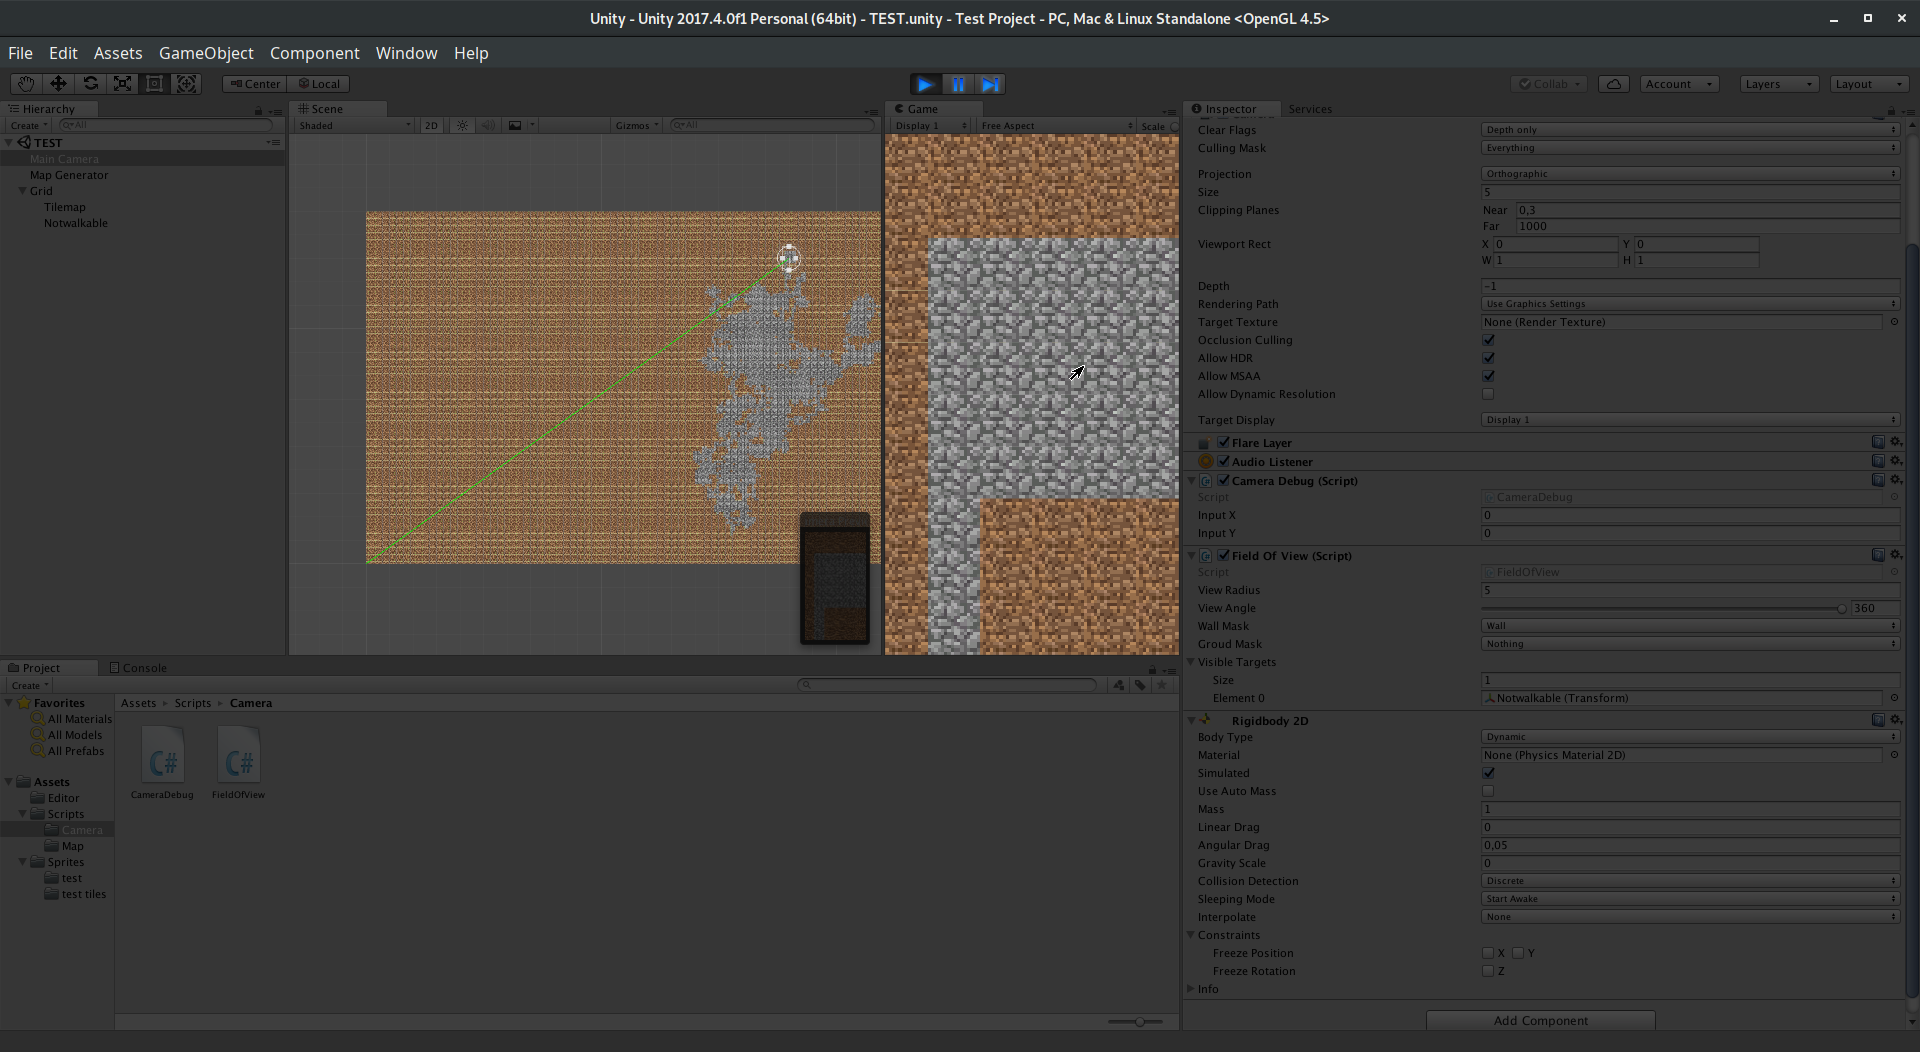1920x1052 pixels.
Task: Pick object for Target Texture field
Action: tap(1894, 322)
